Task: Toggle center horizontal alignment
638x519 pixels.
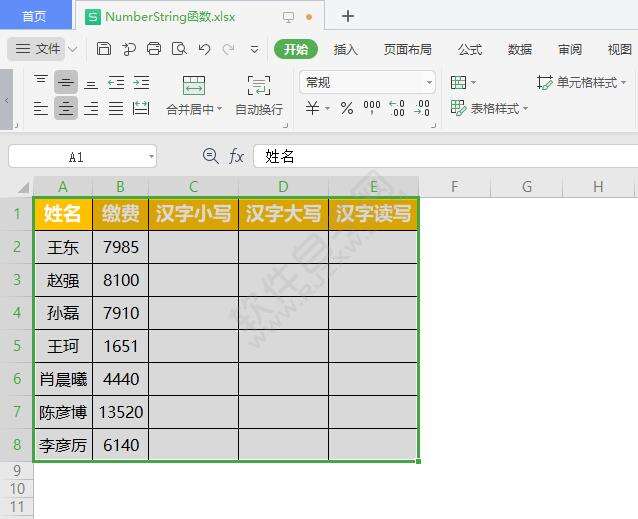Action: tap(66, 109)
